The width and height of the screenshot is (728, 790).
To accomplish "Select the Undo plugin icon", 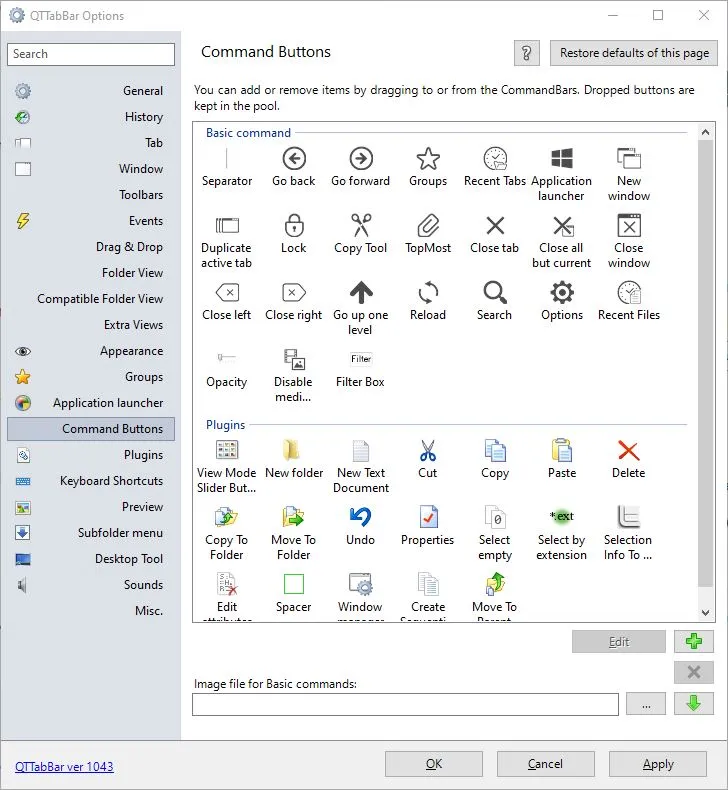I will click(361, 517).
